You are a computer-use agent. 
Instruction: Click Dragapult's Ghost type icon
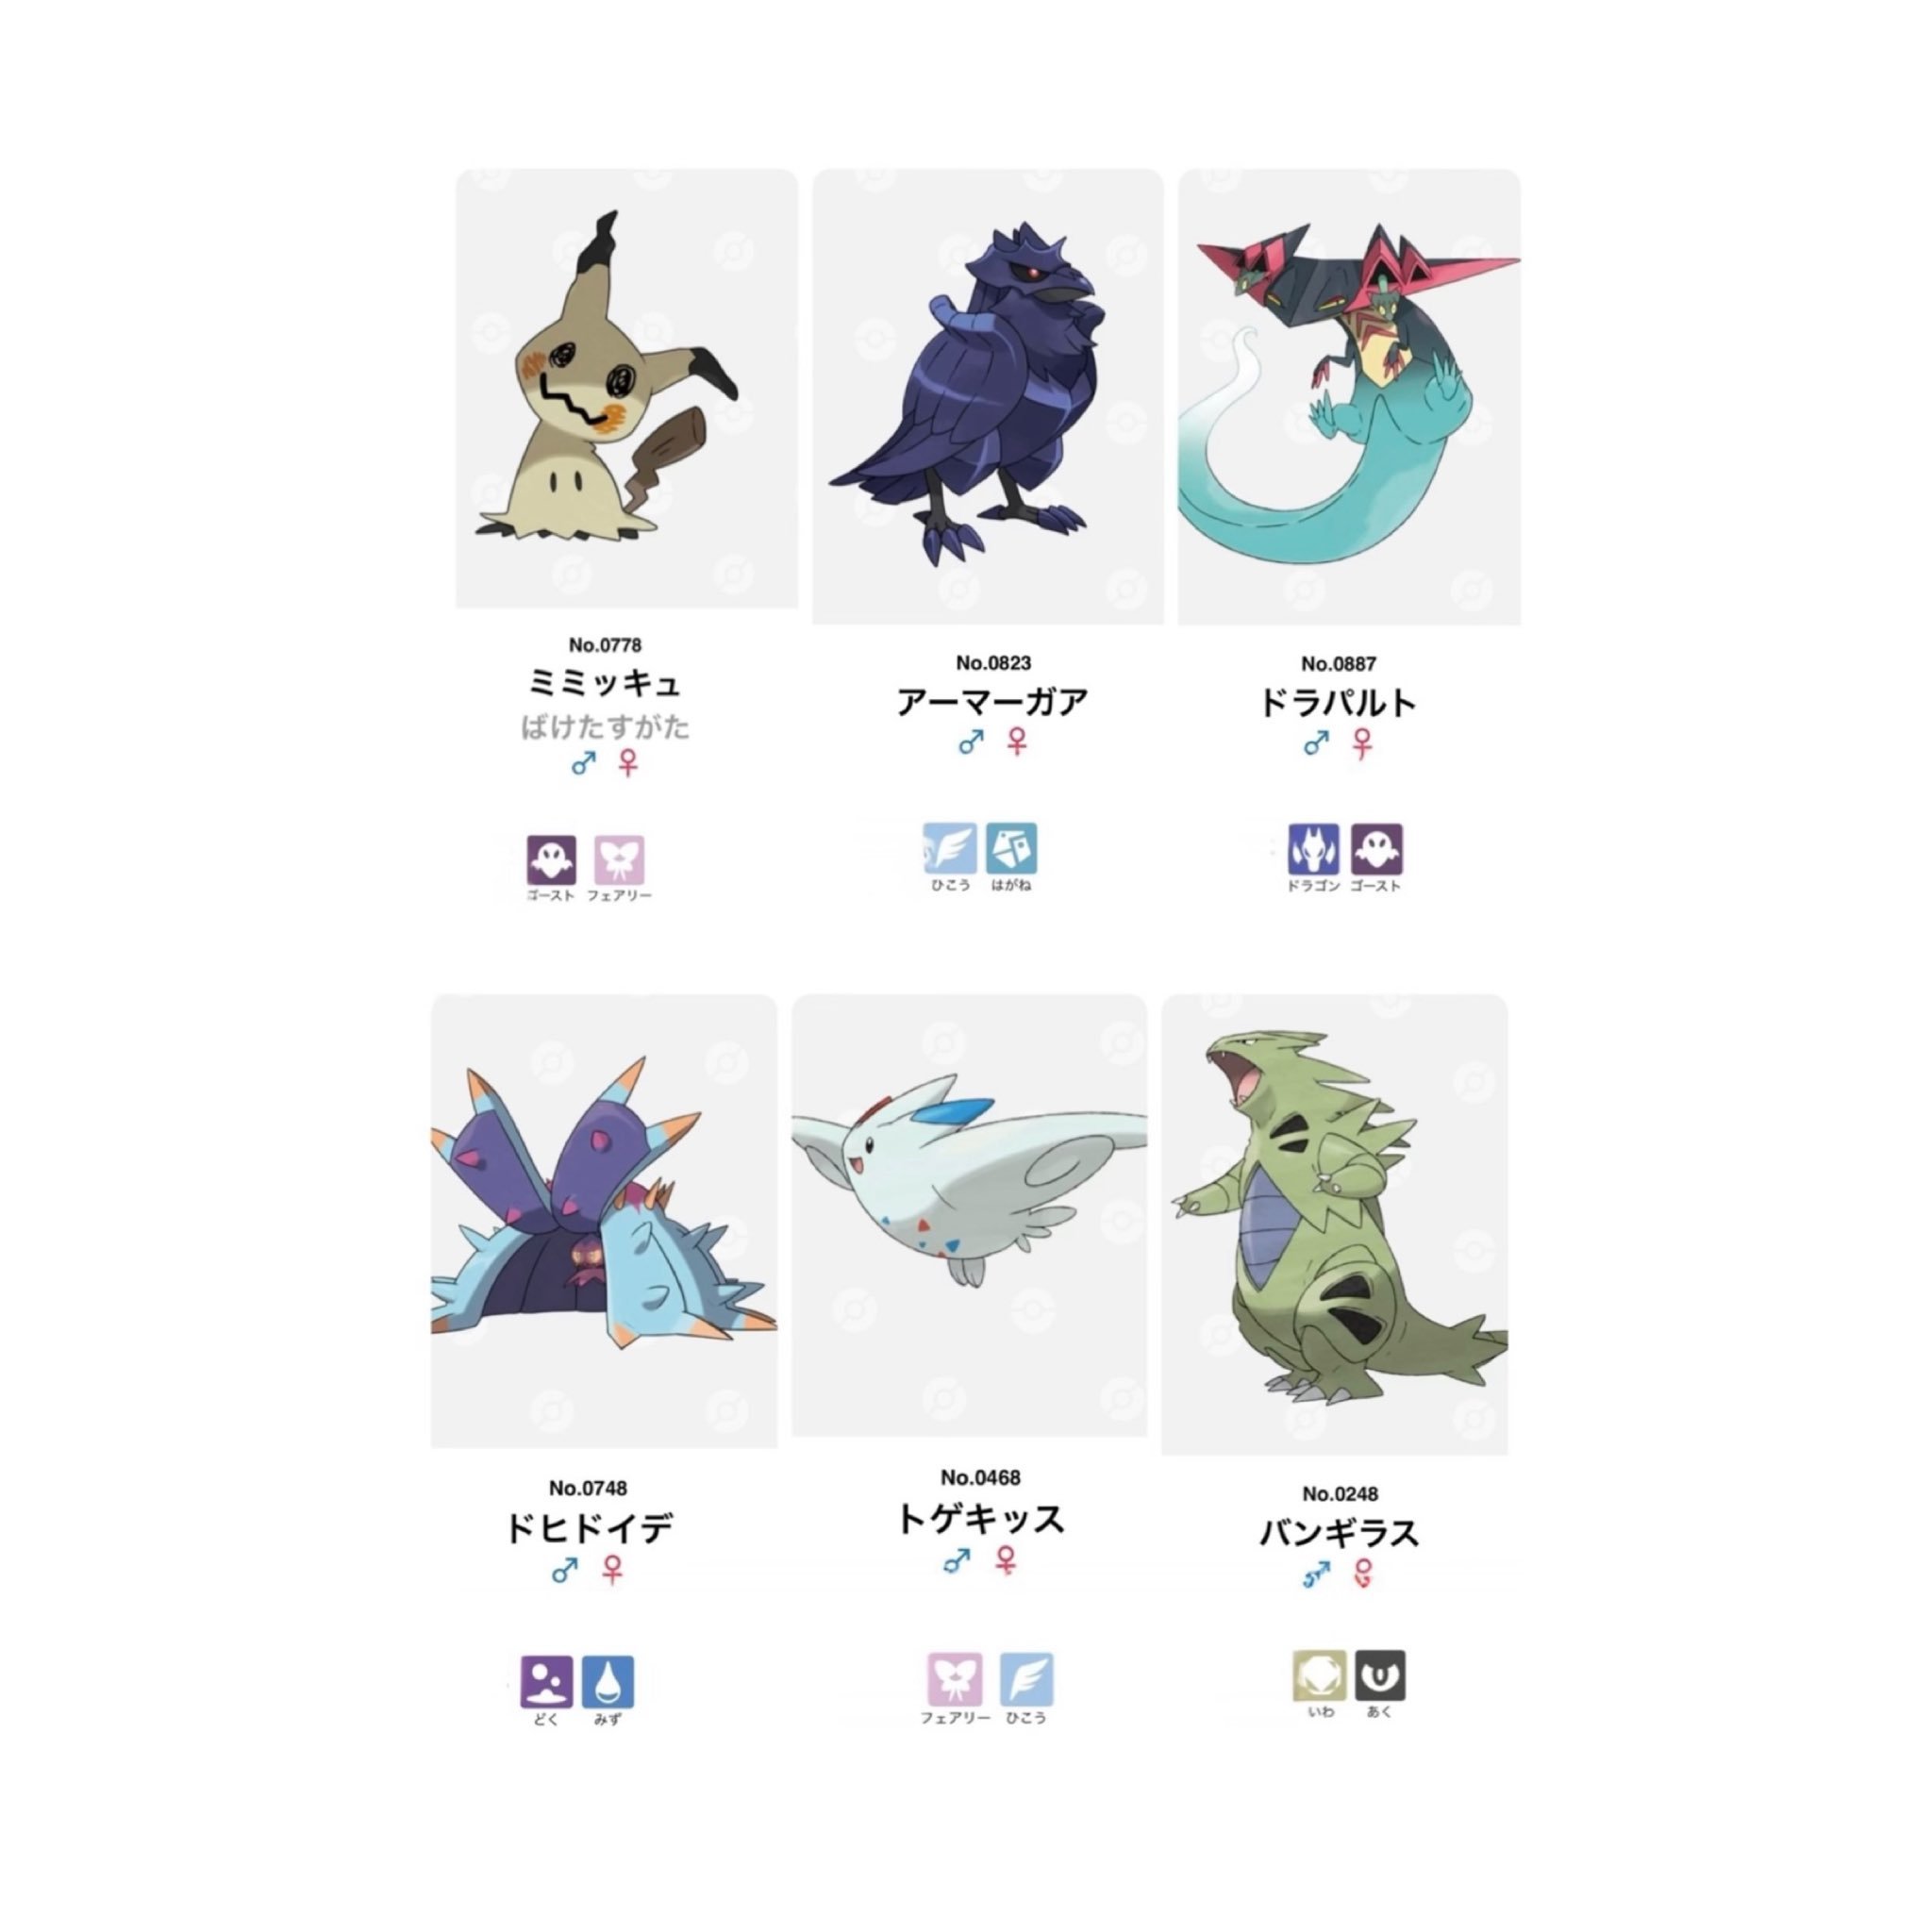(1377, 850)
